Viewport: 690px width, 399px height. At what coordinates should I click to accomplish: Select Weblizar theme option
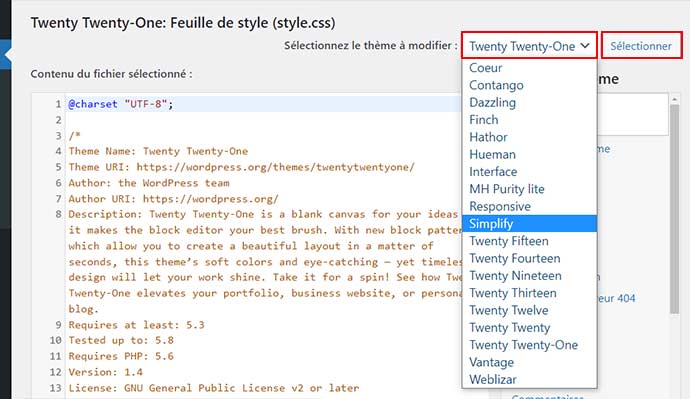(529, 379)
